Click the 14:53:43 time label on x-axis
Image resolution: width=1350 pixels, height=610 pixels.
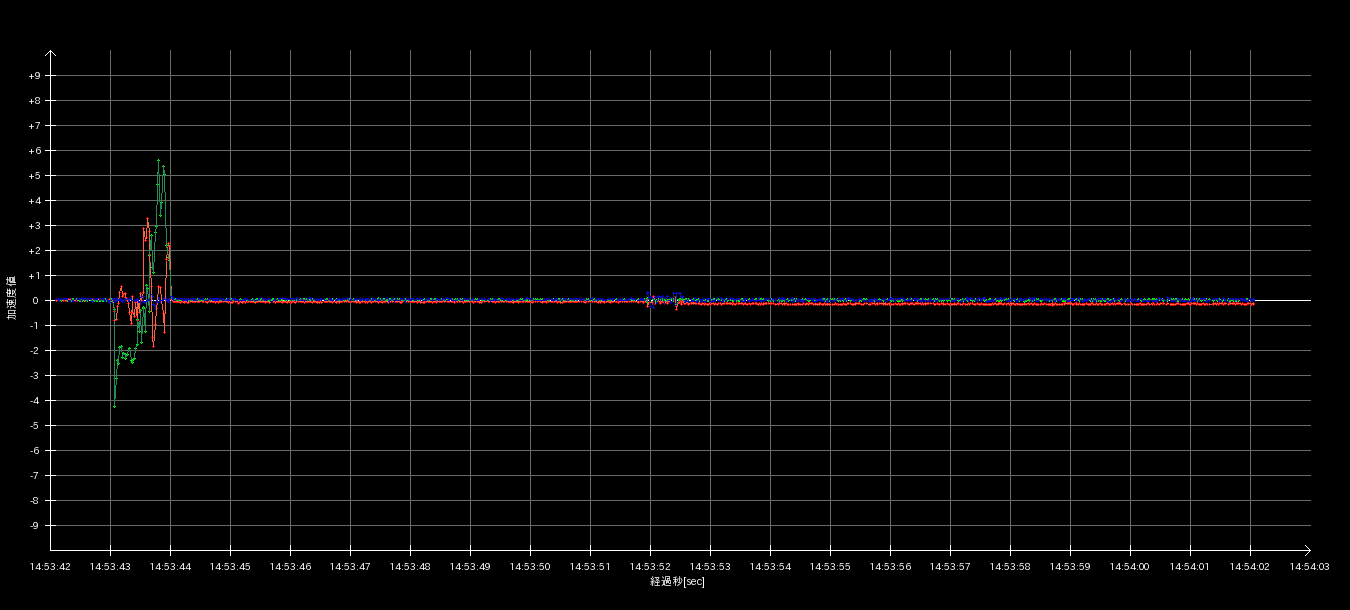pos(110,567)
